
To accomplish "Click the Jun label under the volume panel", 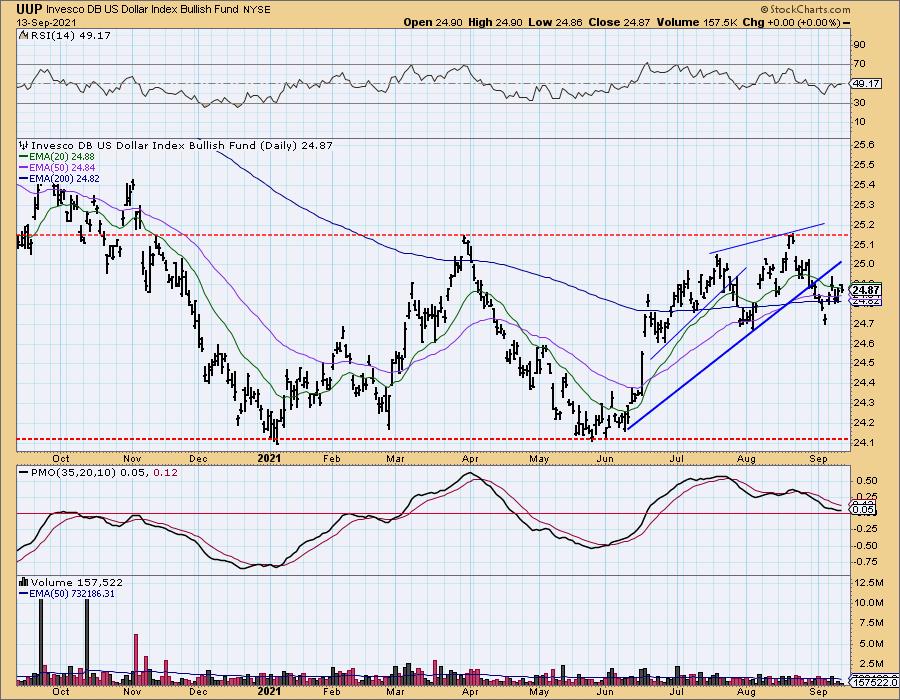I will (x=605, y=691).
